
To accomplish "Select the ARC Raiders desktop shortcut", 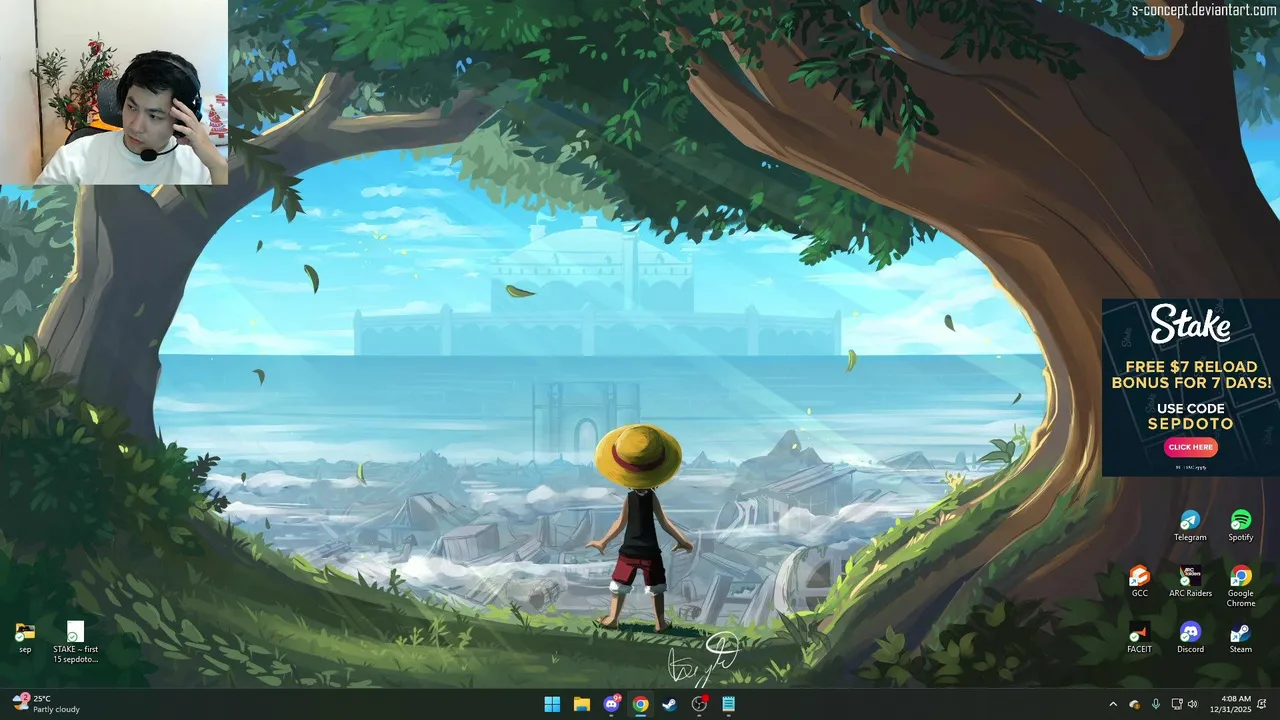I will pos(1190,582).
